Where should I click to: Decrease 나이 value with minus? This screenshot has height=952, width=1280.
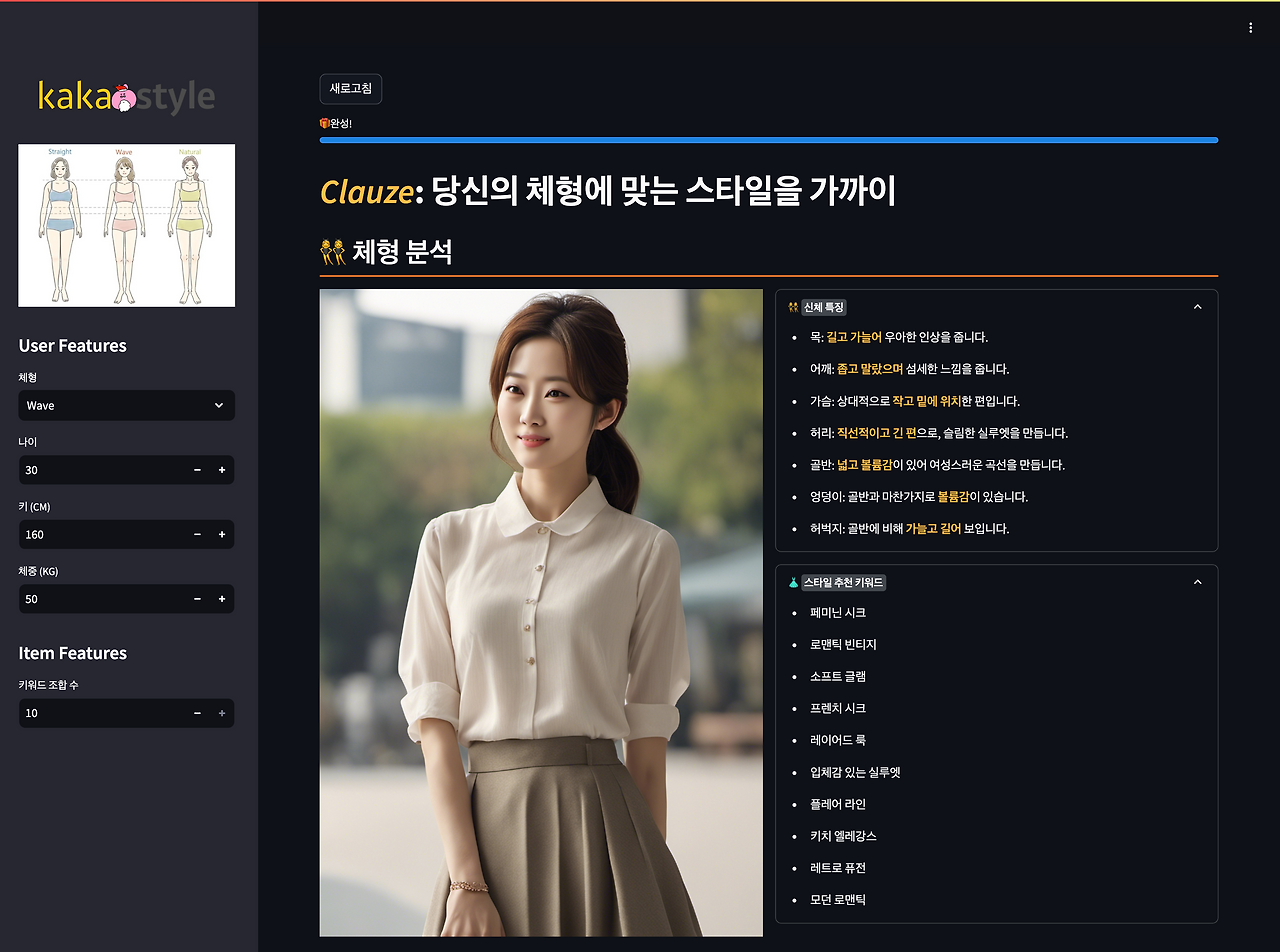coord(197,470)
